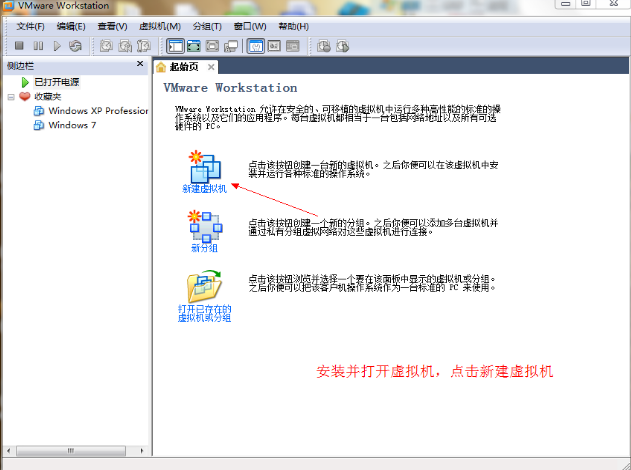Click the Console view toolbar icon
The height and width of the screenshot is (470, 631).
293,46
